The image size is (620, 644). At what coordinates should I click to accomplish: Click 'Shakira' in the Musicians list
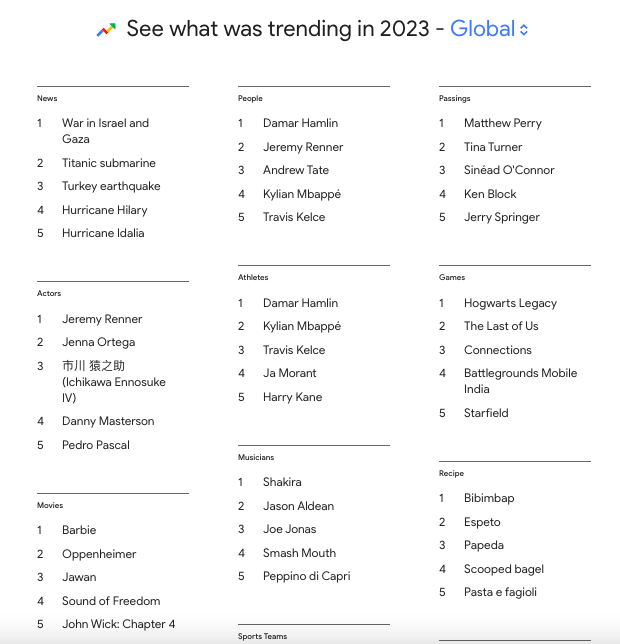point(282,482)
